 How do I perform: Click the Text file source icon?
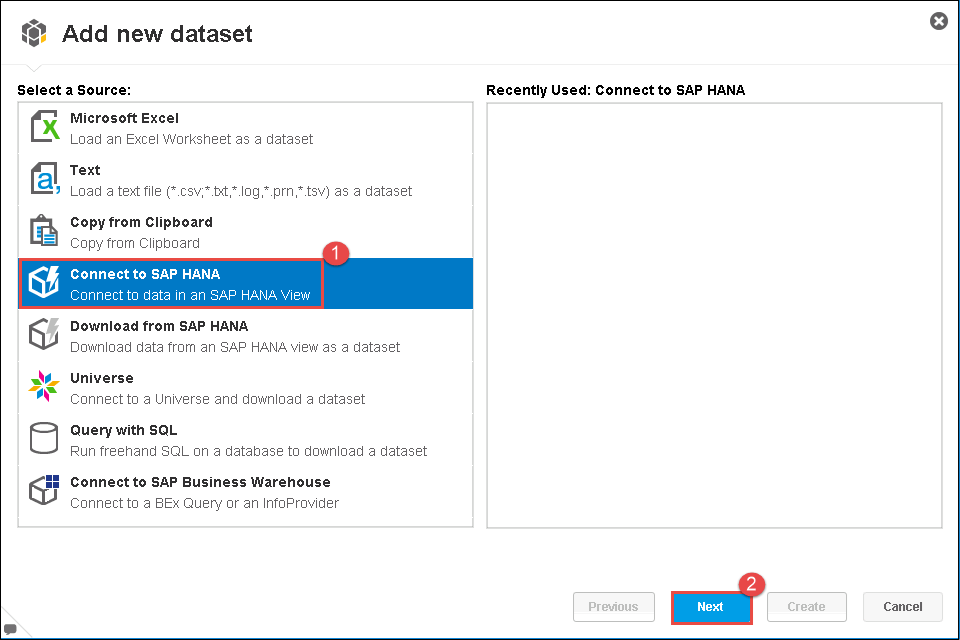(45, 180)
